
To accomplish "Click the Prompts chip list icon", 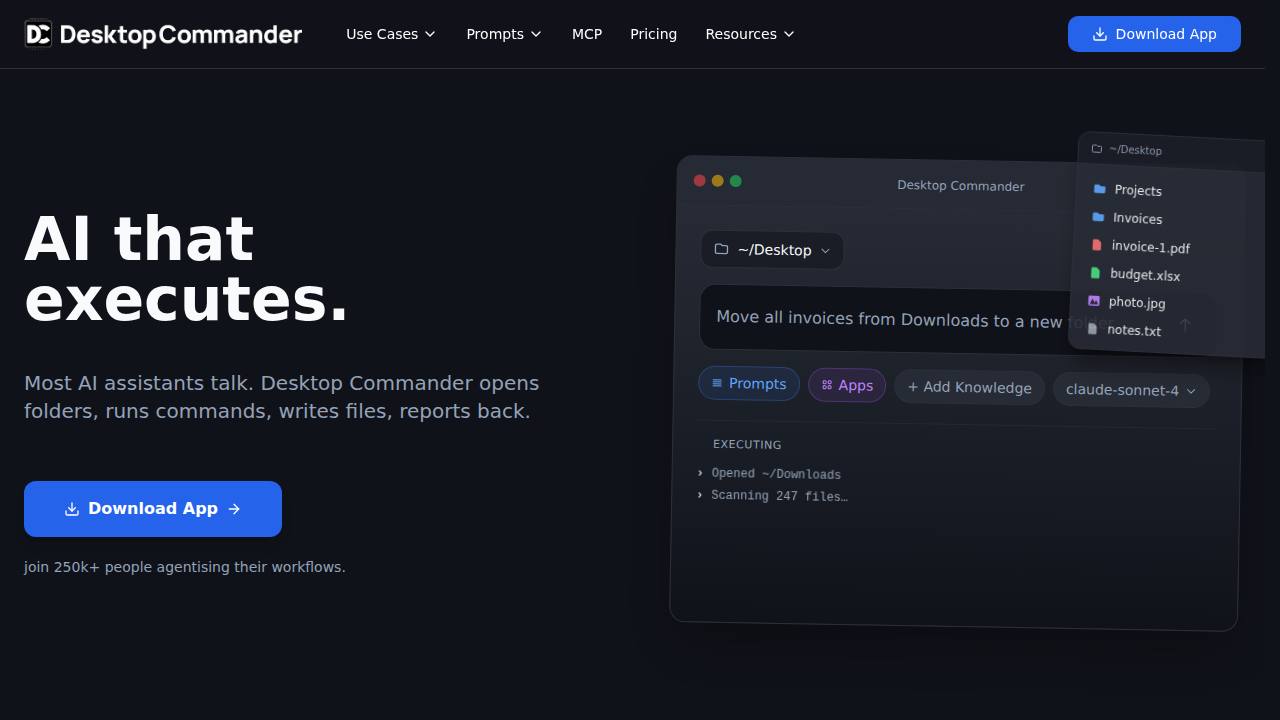I will coord(717,383).
